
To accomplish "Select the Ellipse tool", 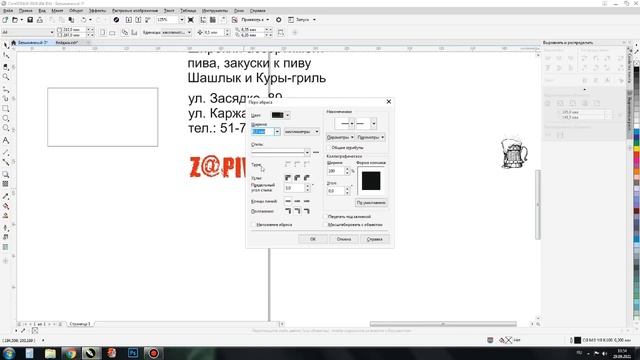I will (6, 118).
